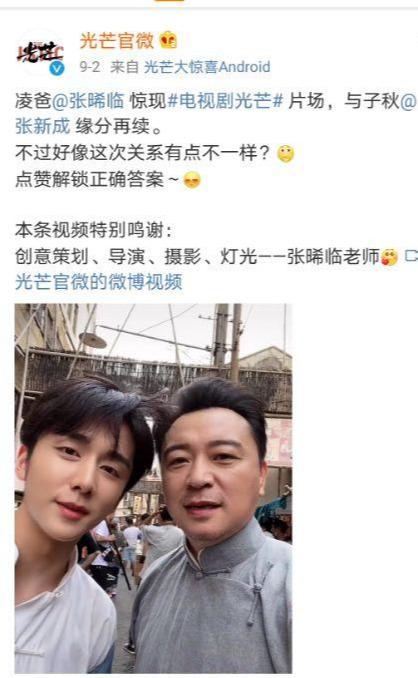Click the video icon at end of line

[x=411, y=256]
